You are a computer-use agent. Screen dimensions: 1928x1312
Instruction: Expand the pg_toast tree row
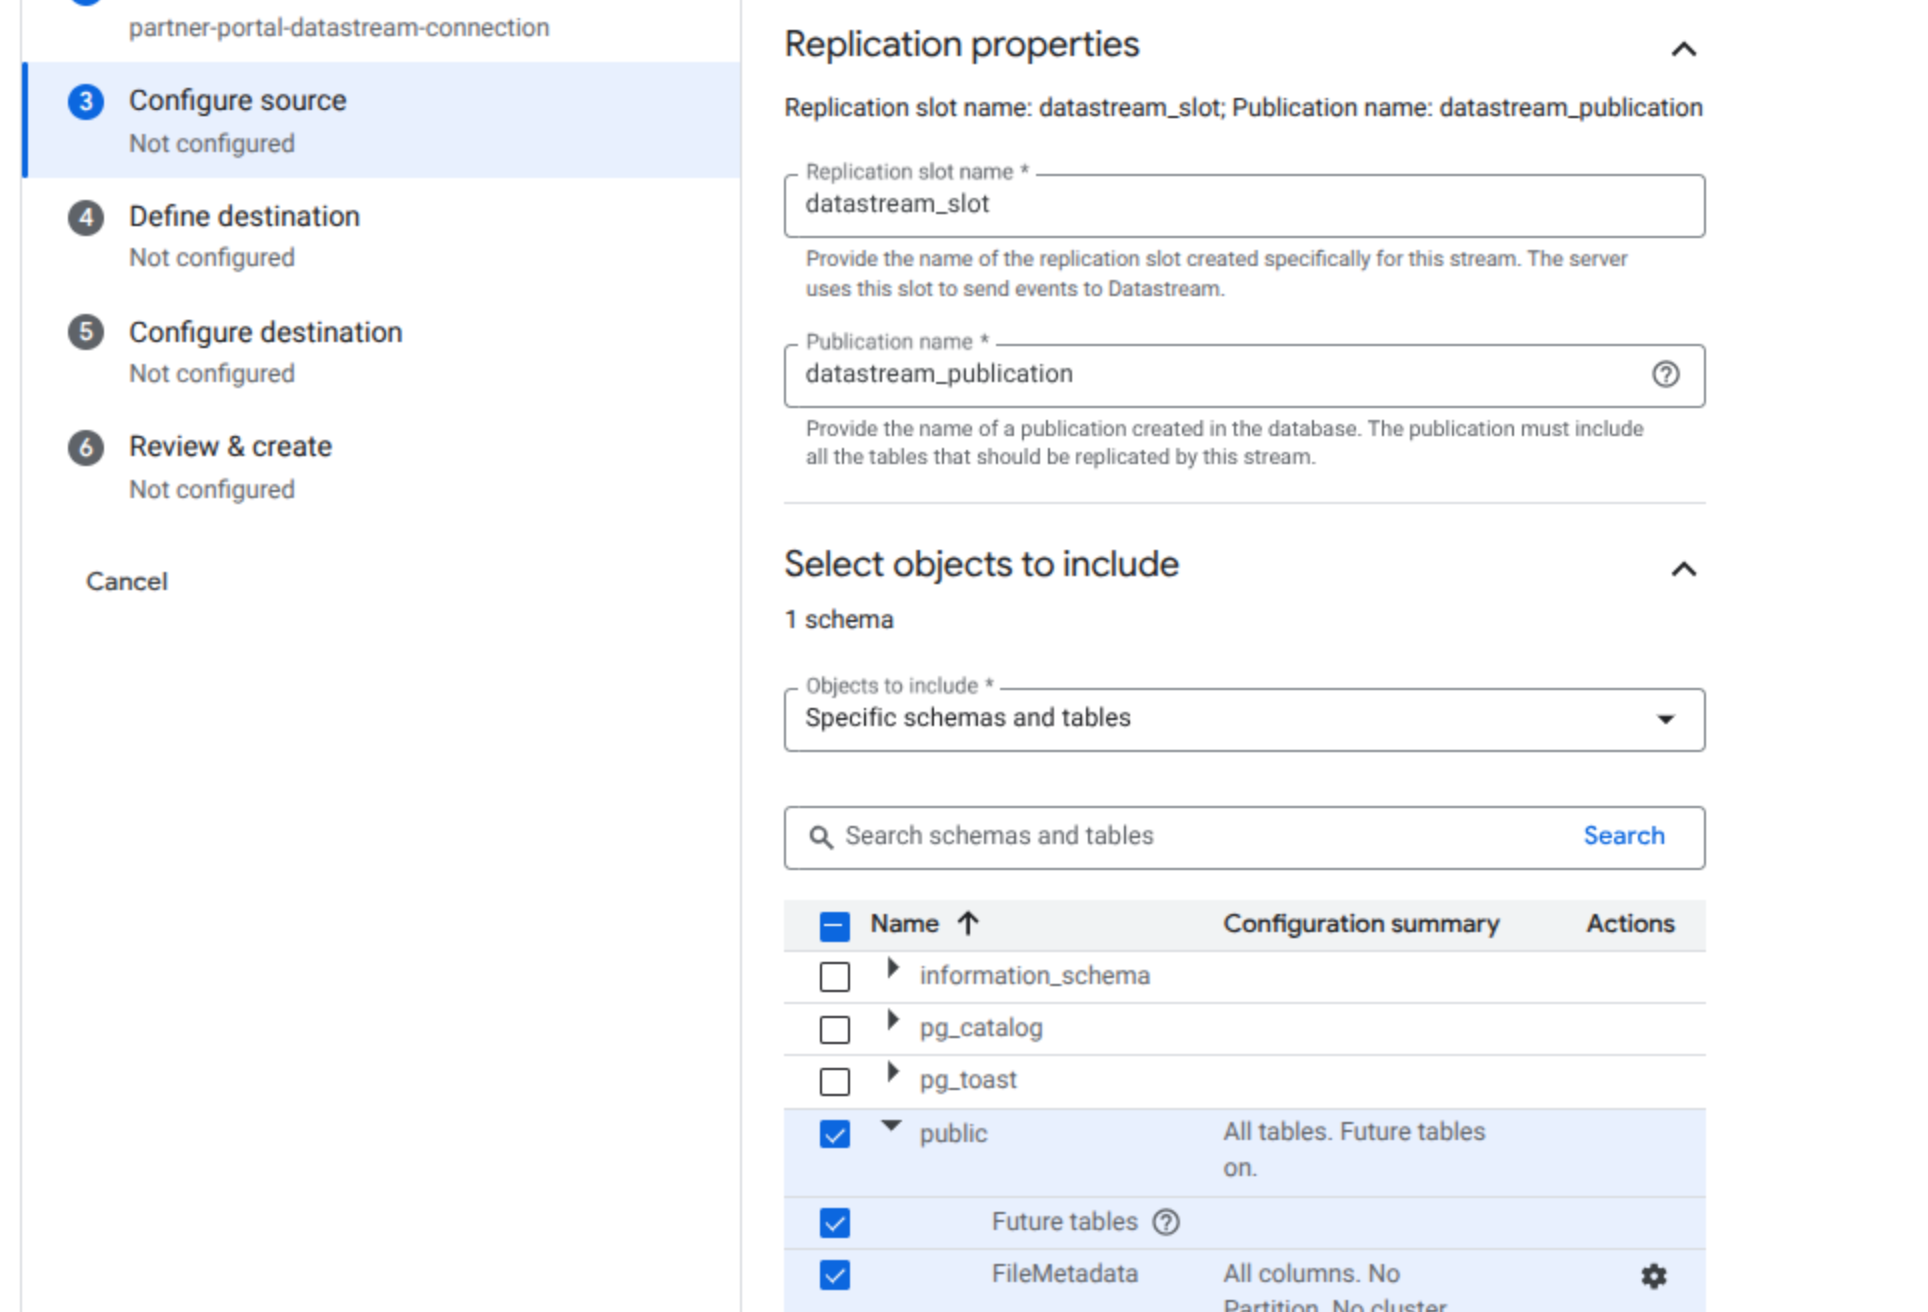893,1072
